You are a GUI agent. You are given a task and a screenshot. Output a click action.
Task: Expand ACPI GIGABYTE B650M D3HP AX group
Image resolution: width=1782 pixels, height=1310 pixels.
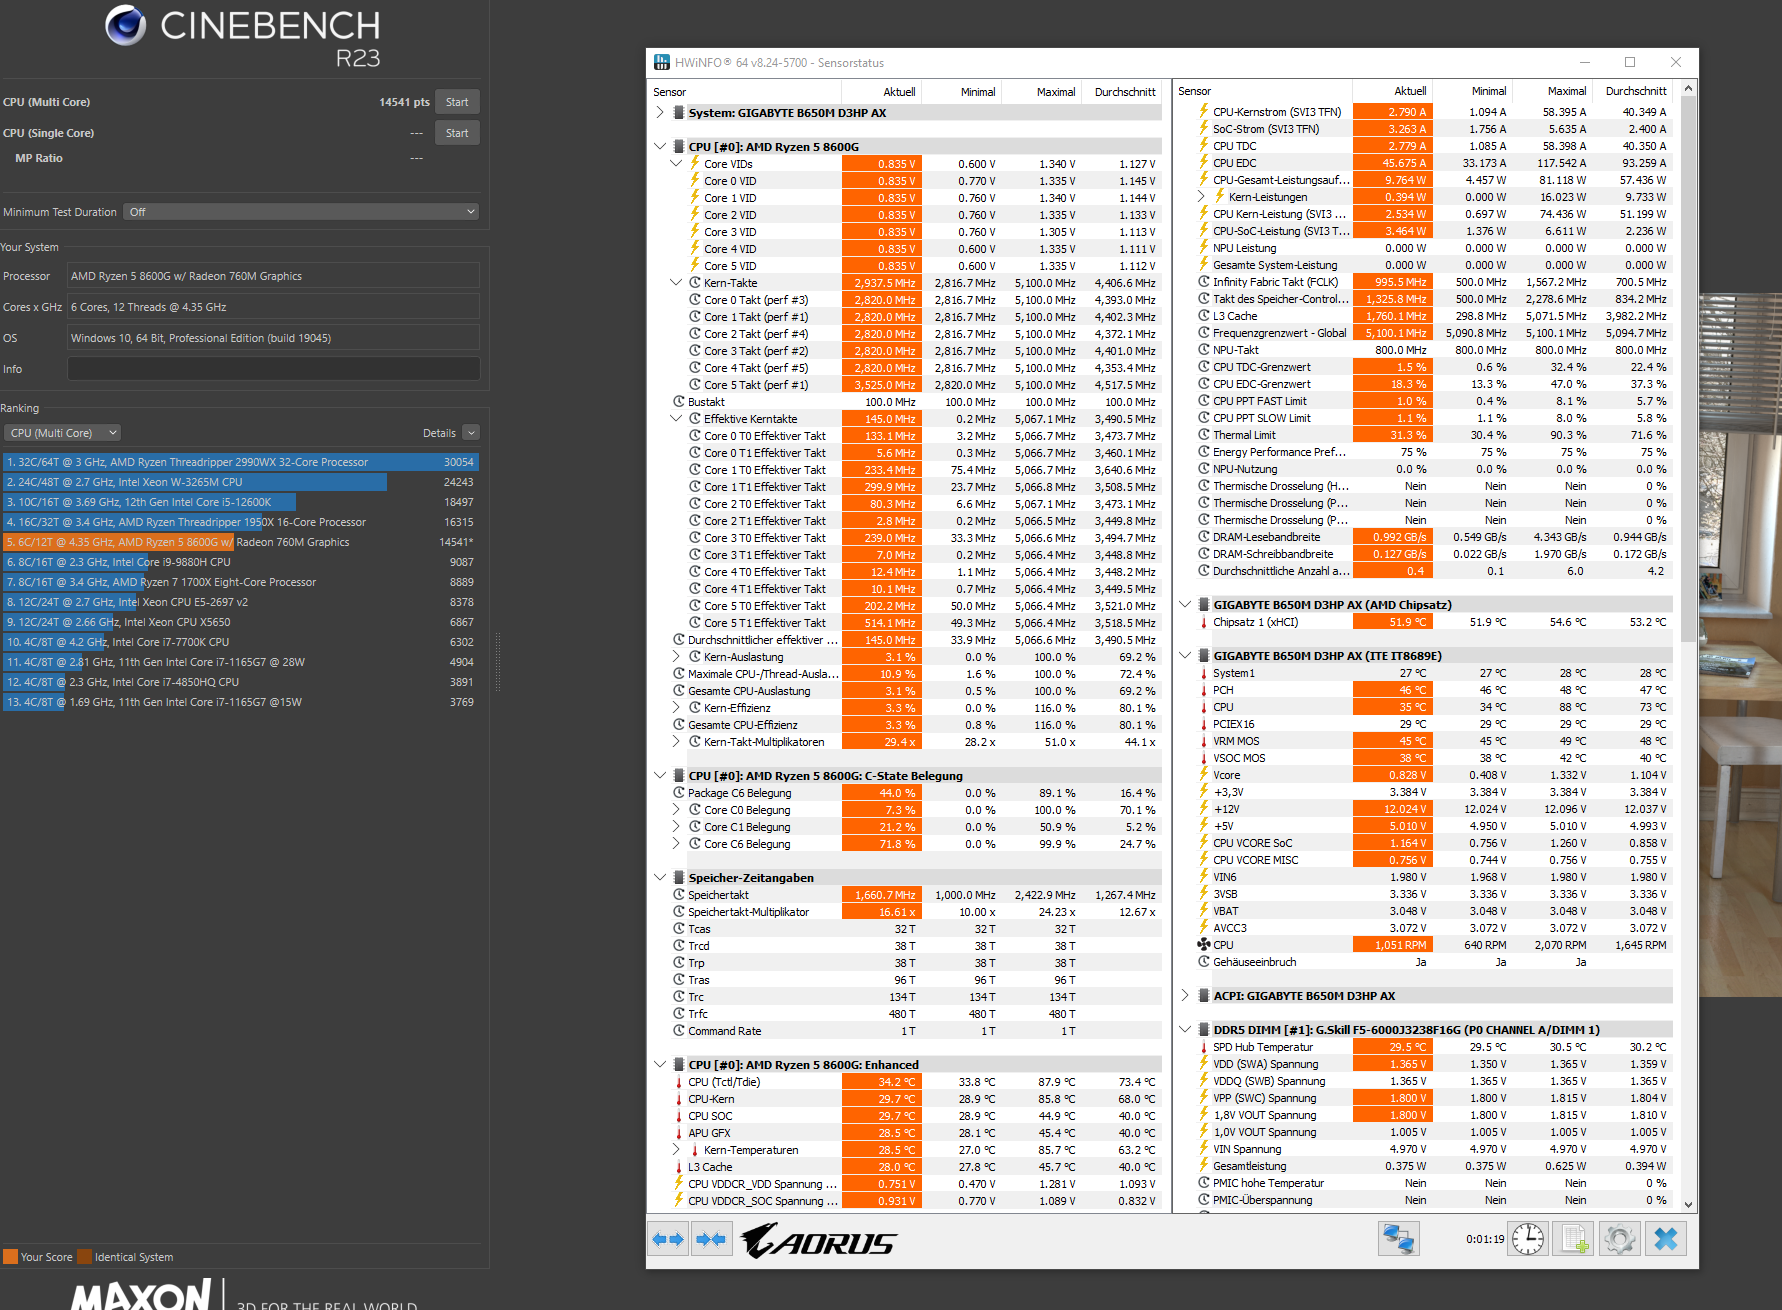[x=1185, y=996]
